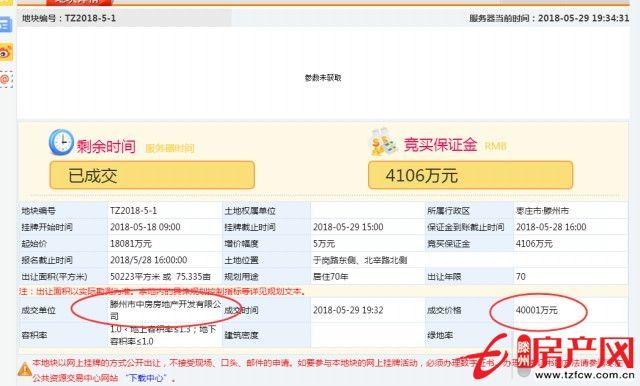Click the 增价幅度 label
This screenshot has width=640, height=386.
click(241, 244)
